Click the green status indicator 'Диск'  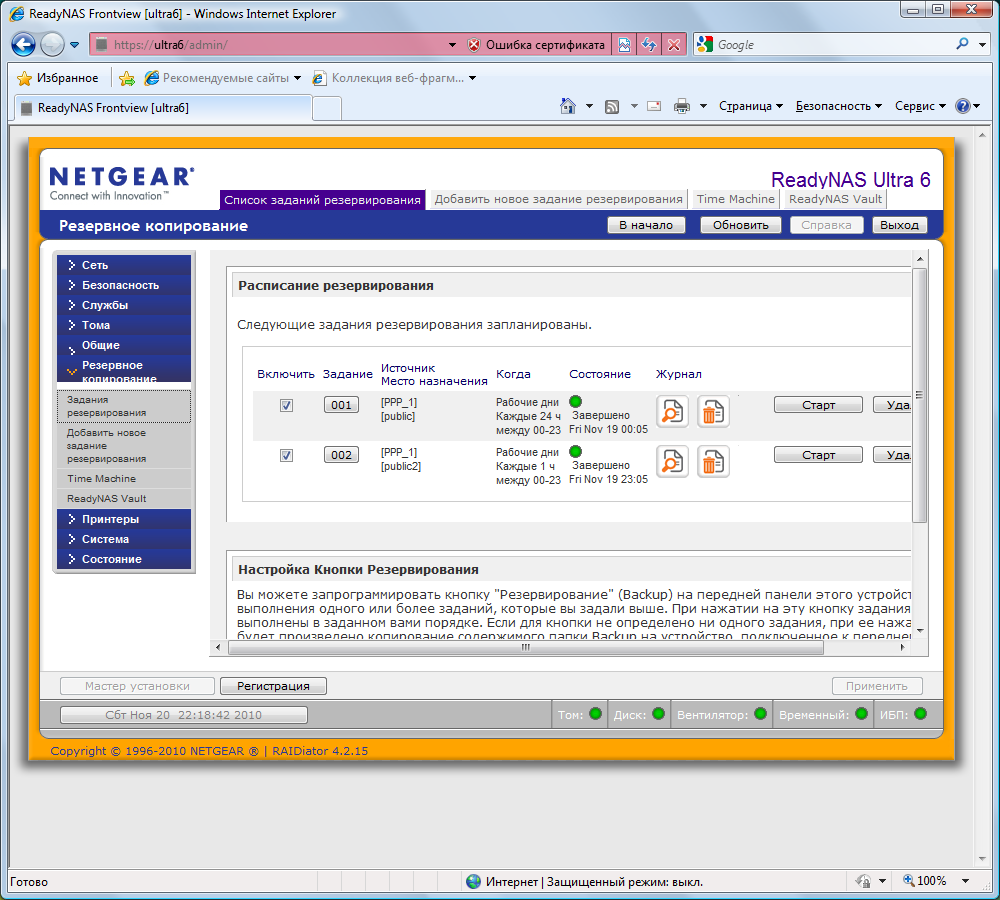click(659, 714)
